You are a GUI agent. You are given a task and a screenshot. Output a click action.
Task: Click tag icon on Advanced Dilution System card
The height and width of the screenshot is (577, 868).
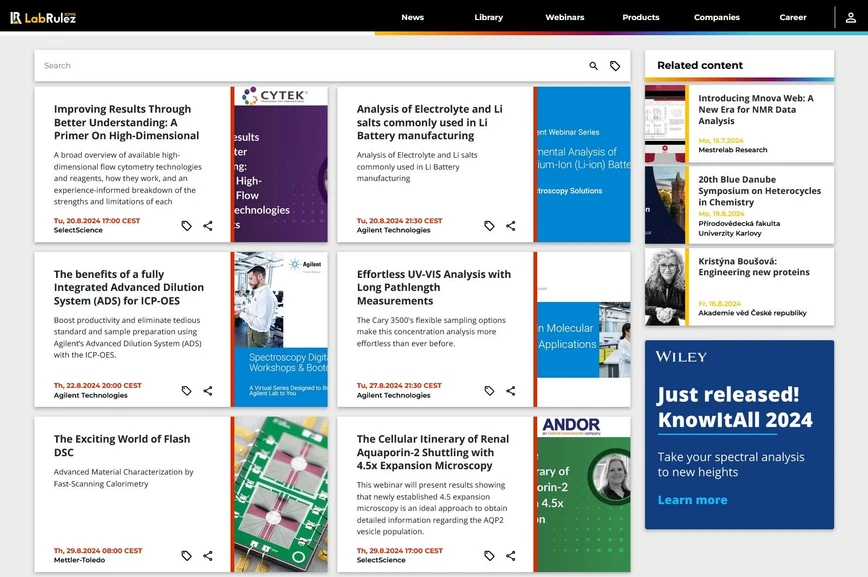click(x=187, y=390)
